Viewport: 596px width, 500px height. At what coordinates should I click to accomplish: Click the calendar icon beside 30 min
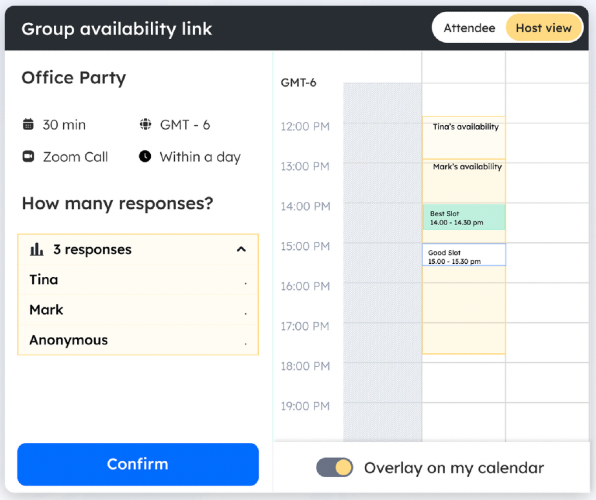[x=28, y=124]
